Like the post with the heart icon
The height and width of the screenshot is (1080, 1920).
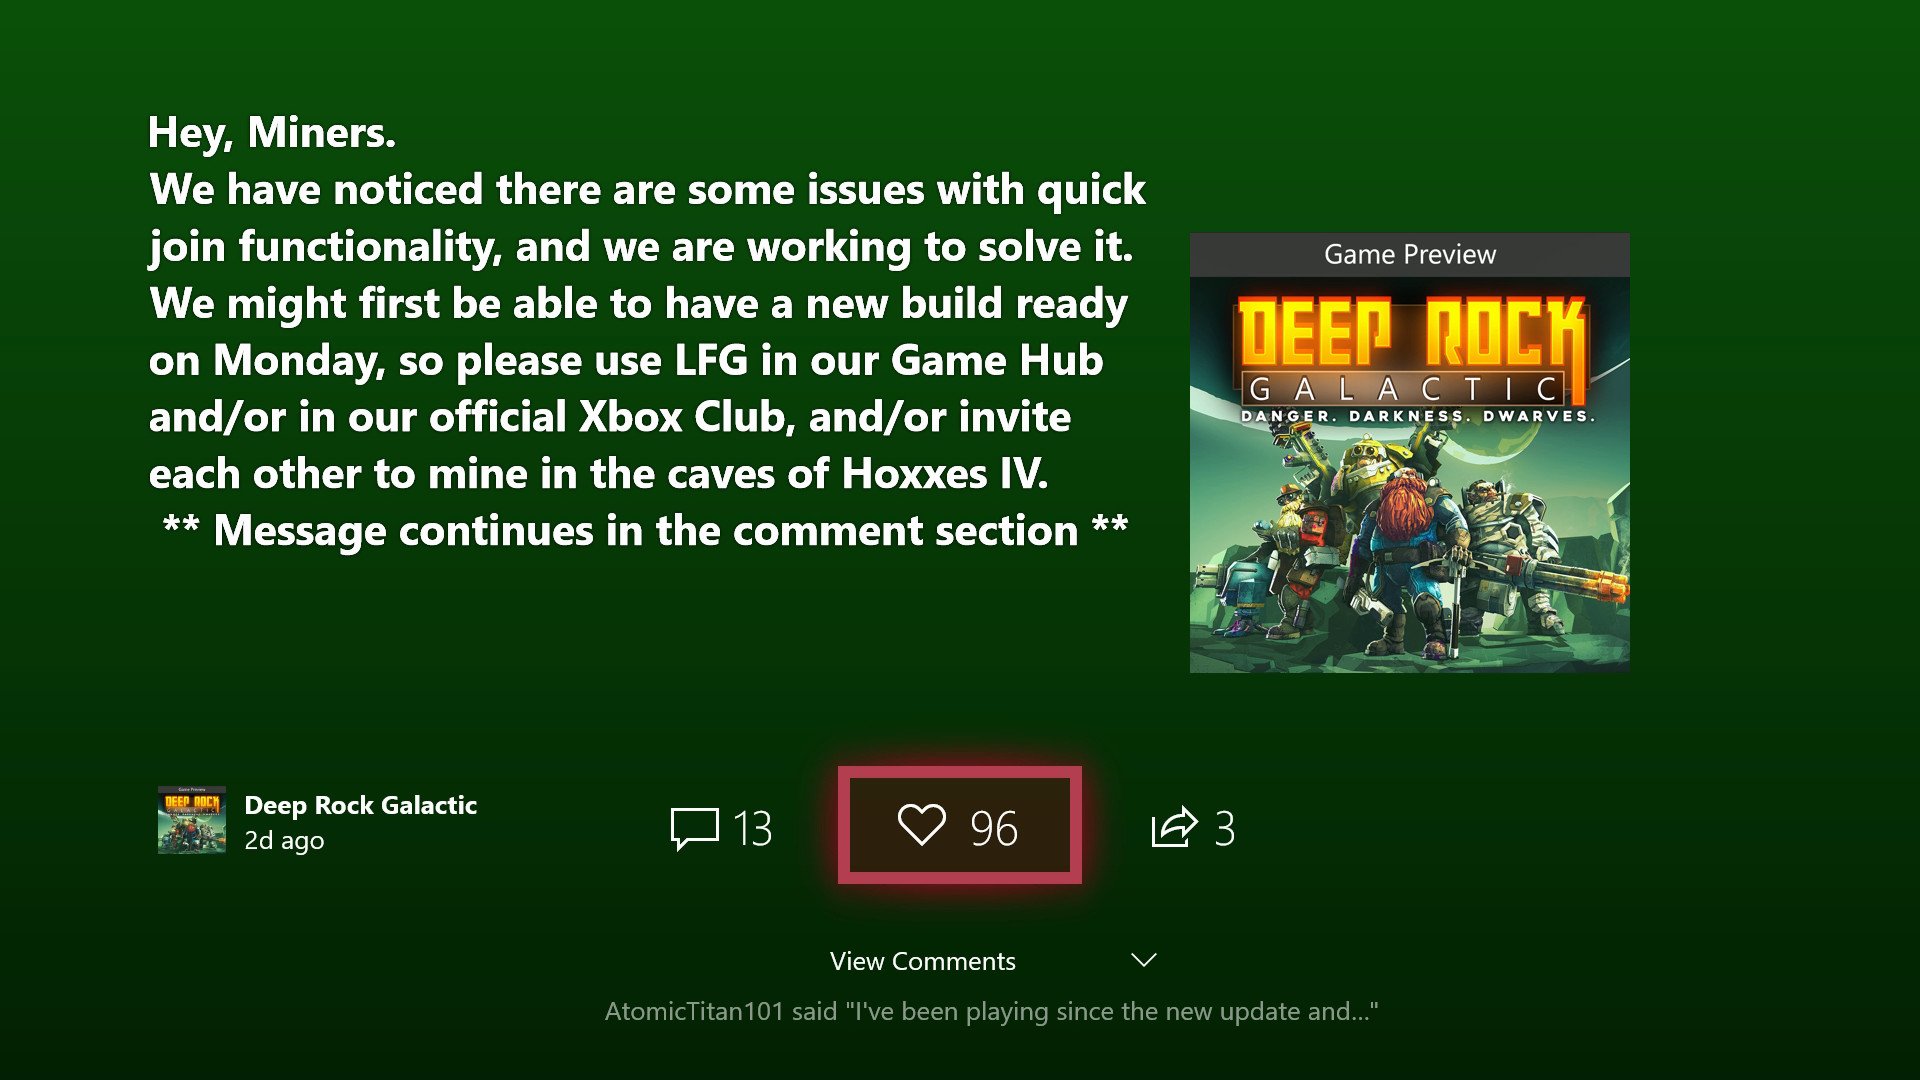(921, 825)
